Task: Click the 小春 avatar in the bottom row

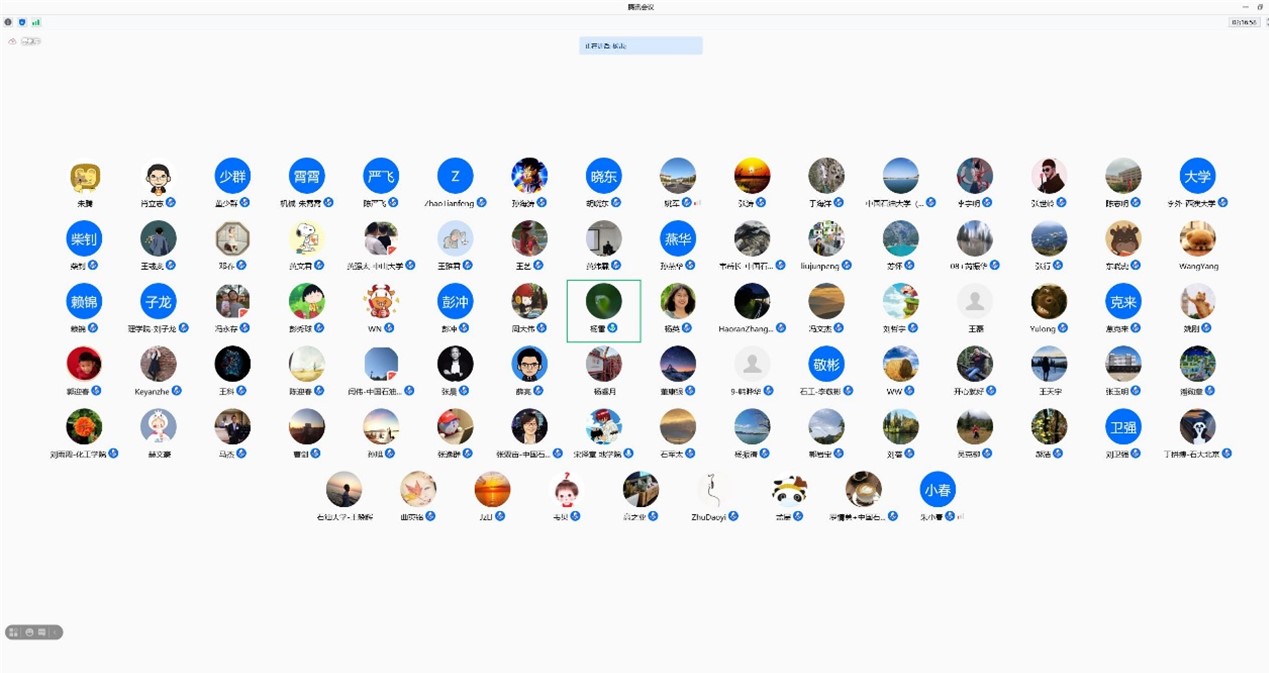Action: [x=937, y=490]
